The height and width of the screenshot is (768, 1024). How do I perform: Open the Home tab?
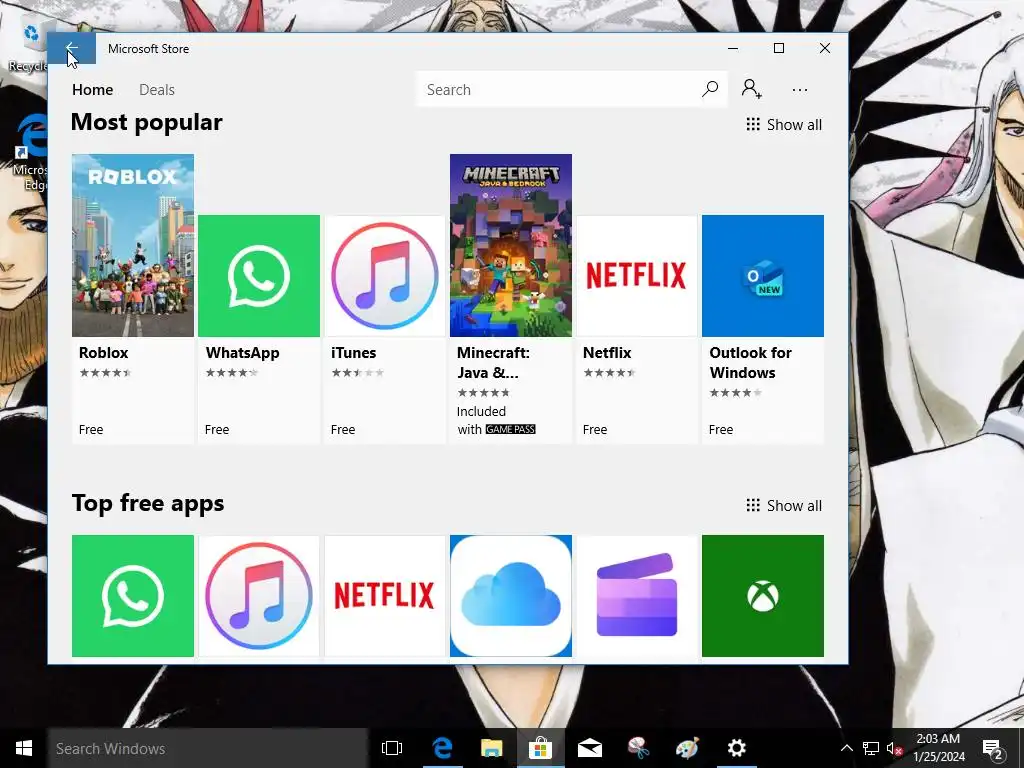coord(92,89)
